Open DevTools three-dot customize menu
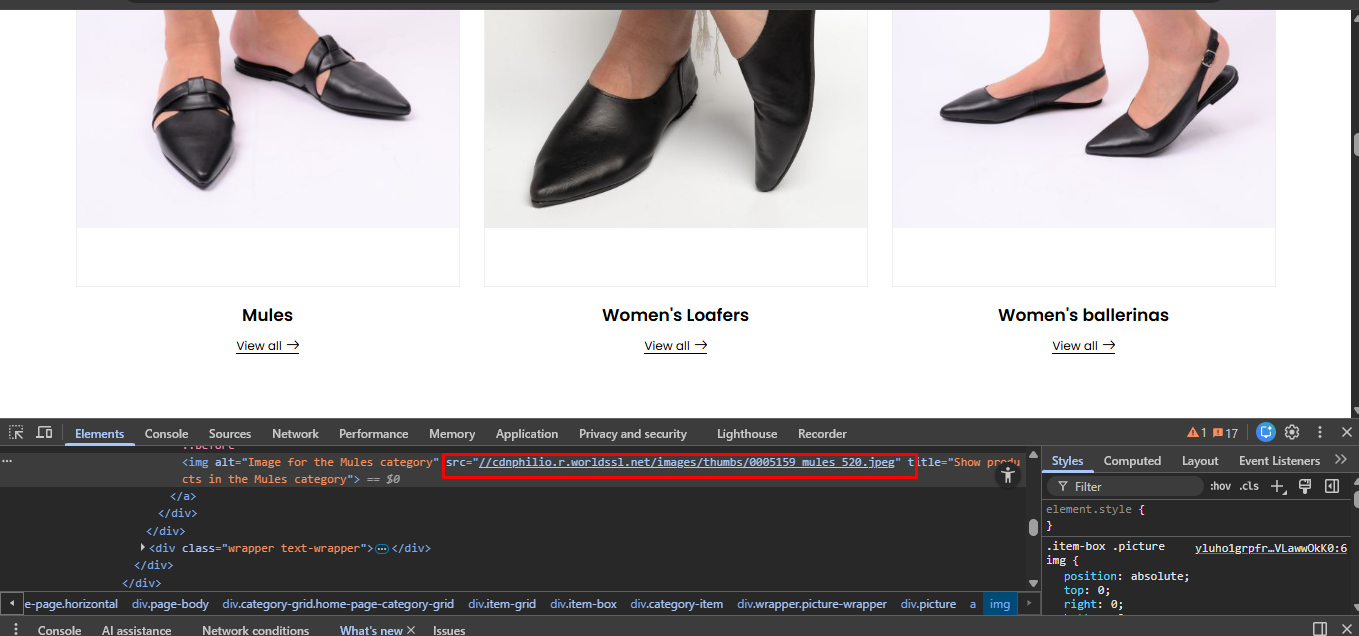This screenshot has height=636, width=1359. [x=1320, y=433]
